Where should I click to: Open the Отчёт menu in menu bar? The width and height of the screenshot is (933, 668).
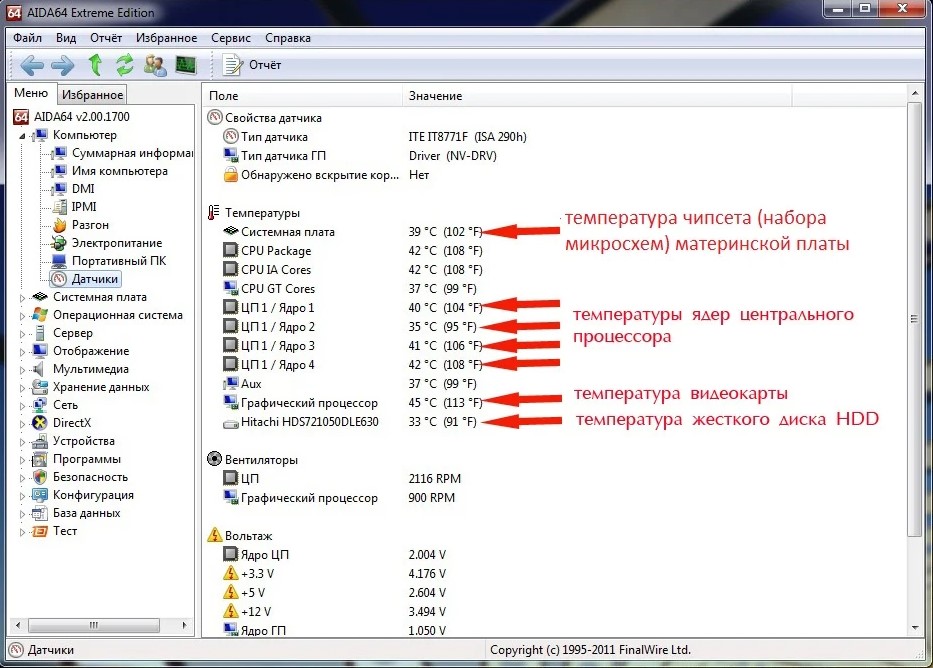click(x=106, y=38)
